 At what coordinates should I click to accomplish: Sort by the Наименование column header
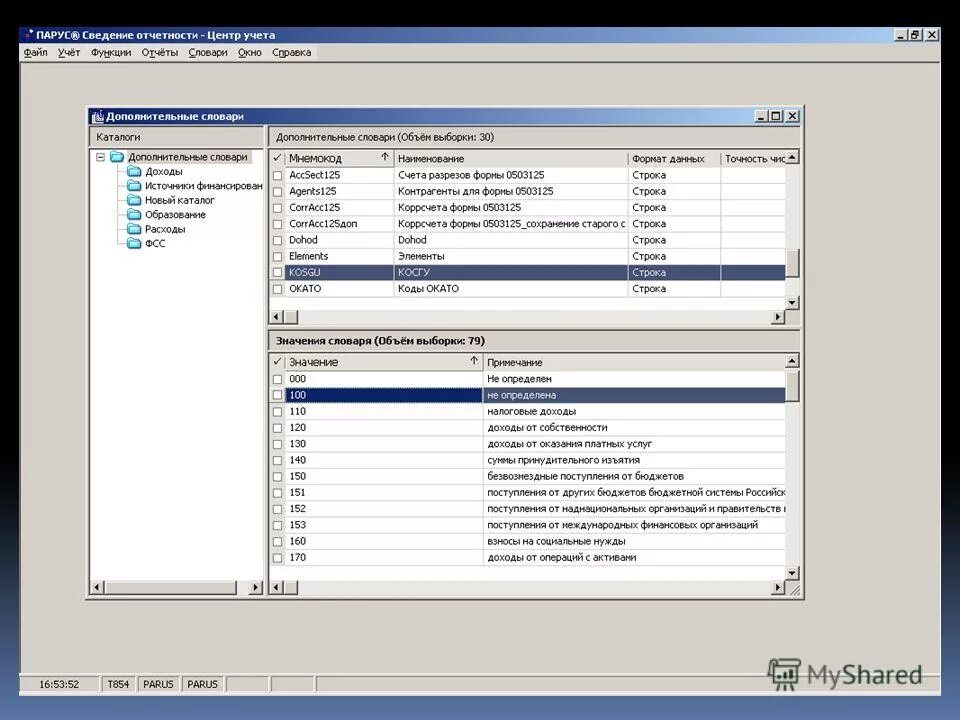coord(511,159)
